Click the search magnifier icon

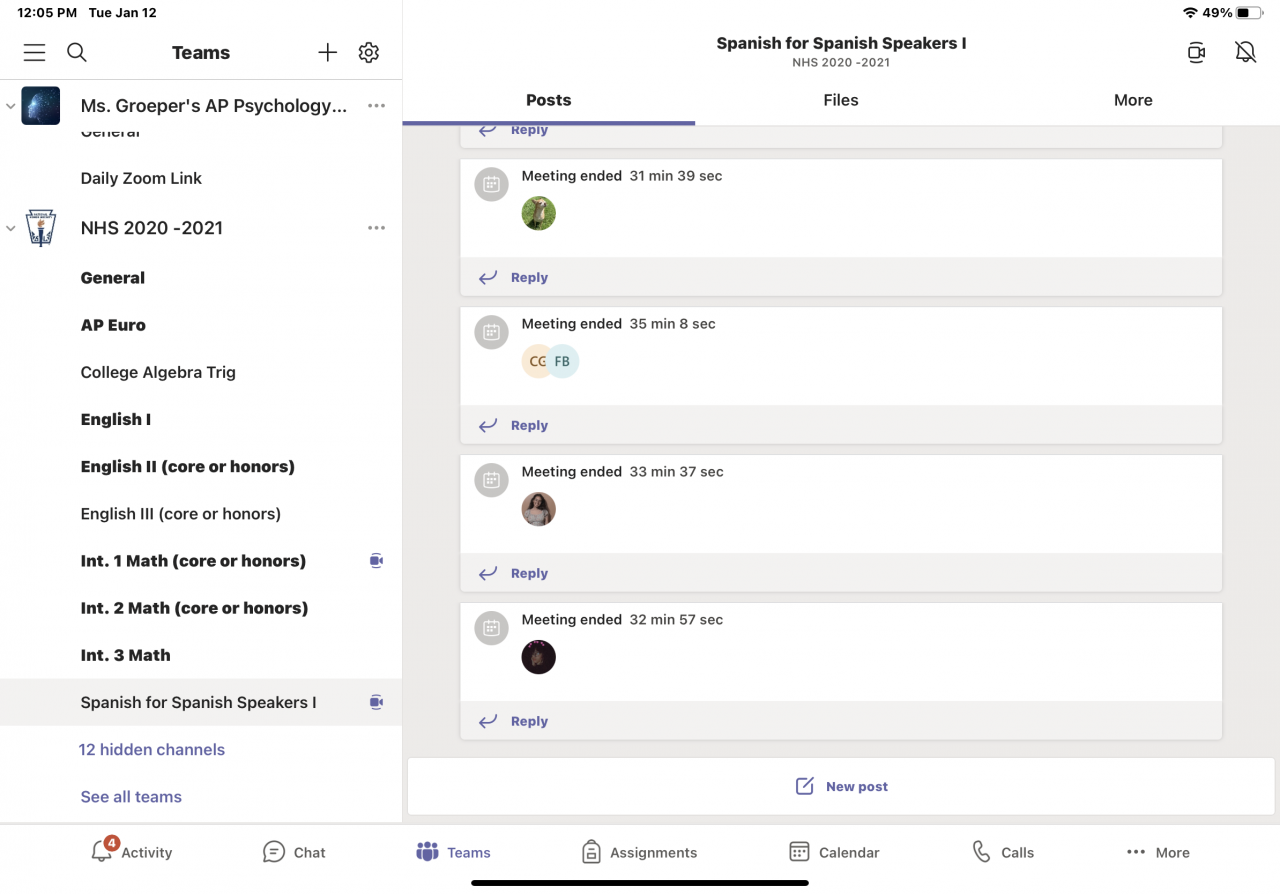pyautogui.click(x=77, y=53)
